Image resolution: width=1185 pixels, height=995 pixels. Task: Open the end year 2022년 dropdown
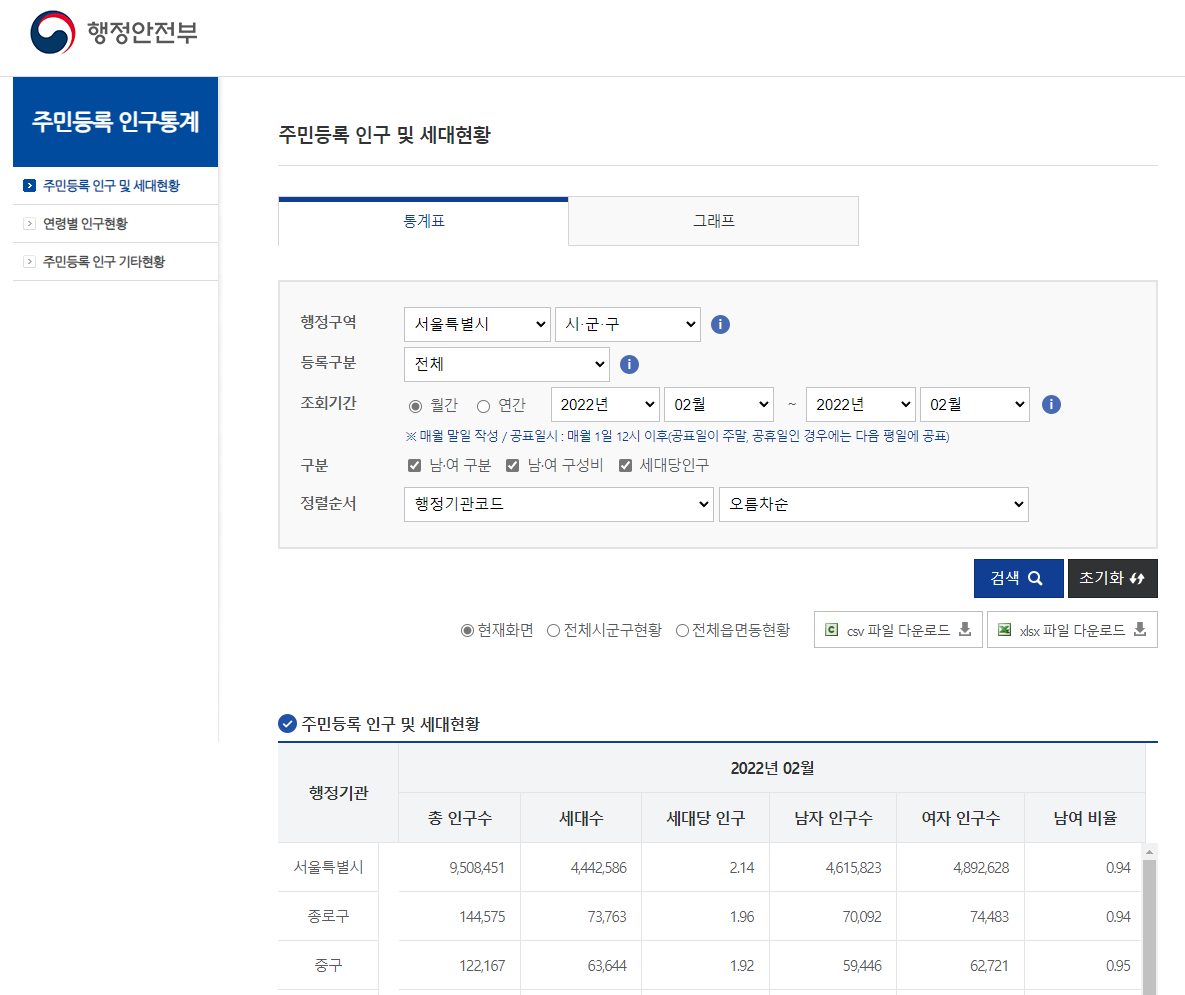point(861,404)
